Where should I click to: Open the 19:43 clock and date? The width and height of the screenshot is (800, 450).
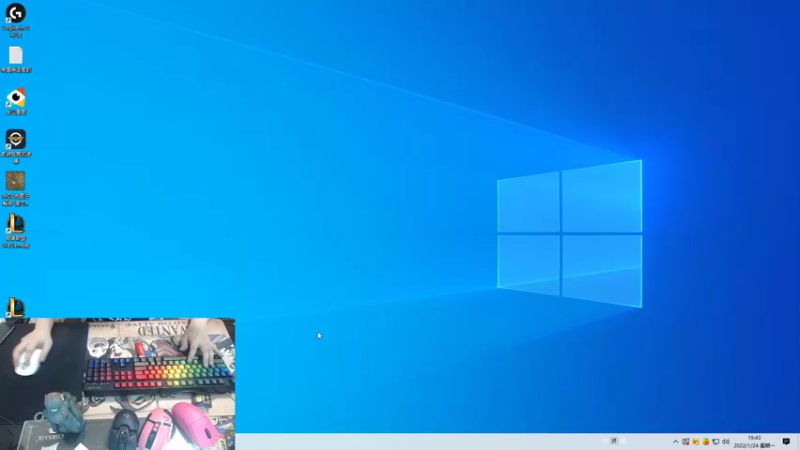click(754, 442)
